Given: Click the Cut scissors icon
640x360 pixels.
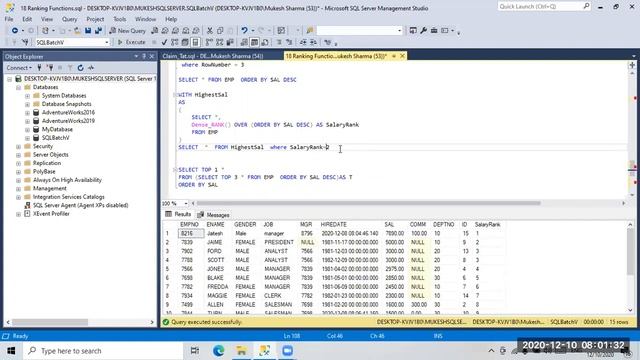Looking at the screenshot, I should (210, 31).
